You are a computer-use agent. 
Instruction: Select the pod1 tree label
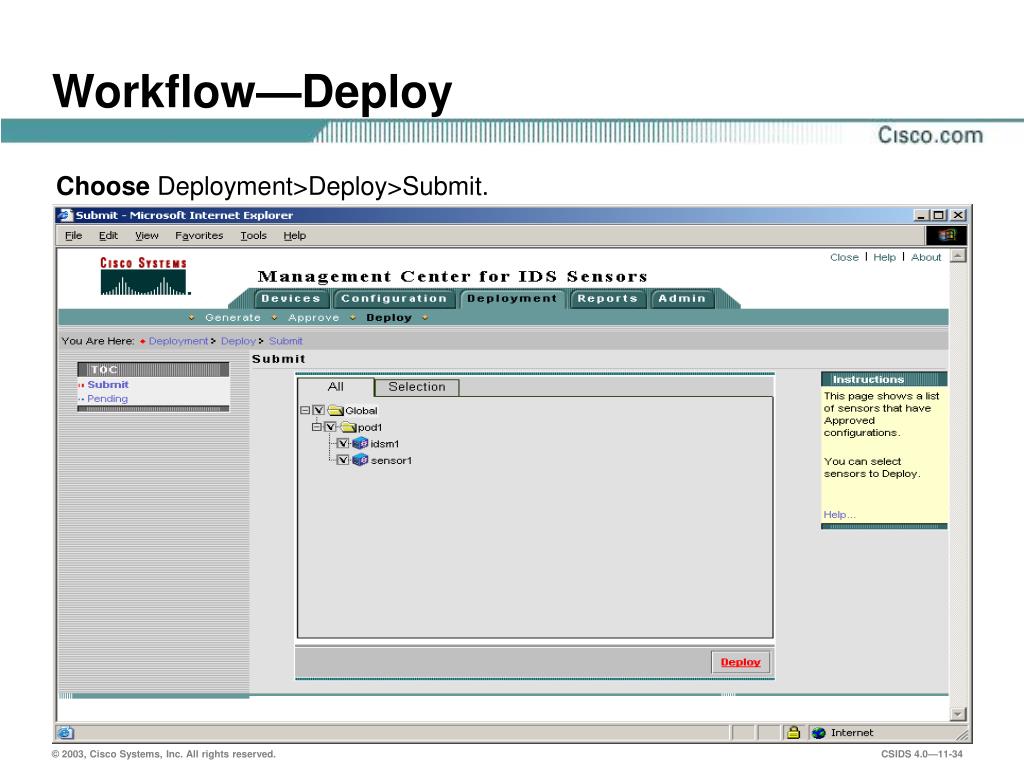tap(370, 427)
